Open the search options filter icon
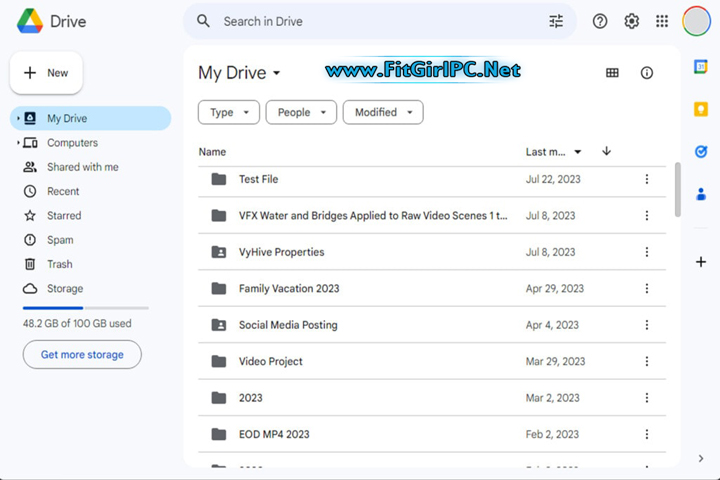This screenshot has width=720, height=480. 556,21
